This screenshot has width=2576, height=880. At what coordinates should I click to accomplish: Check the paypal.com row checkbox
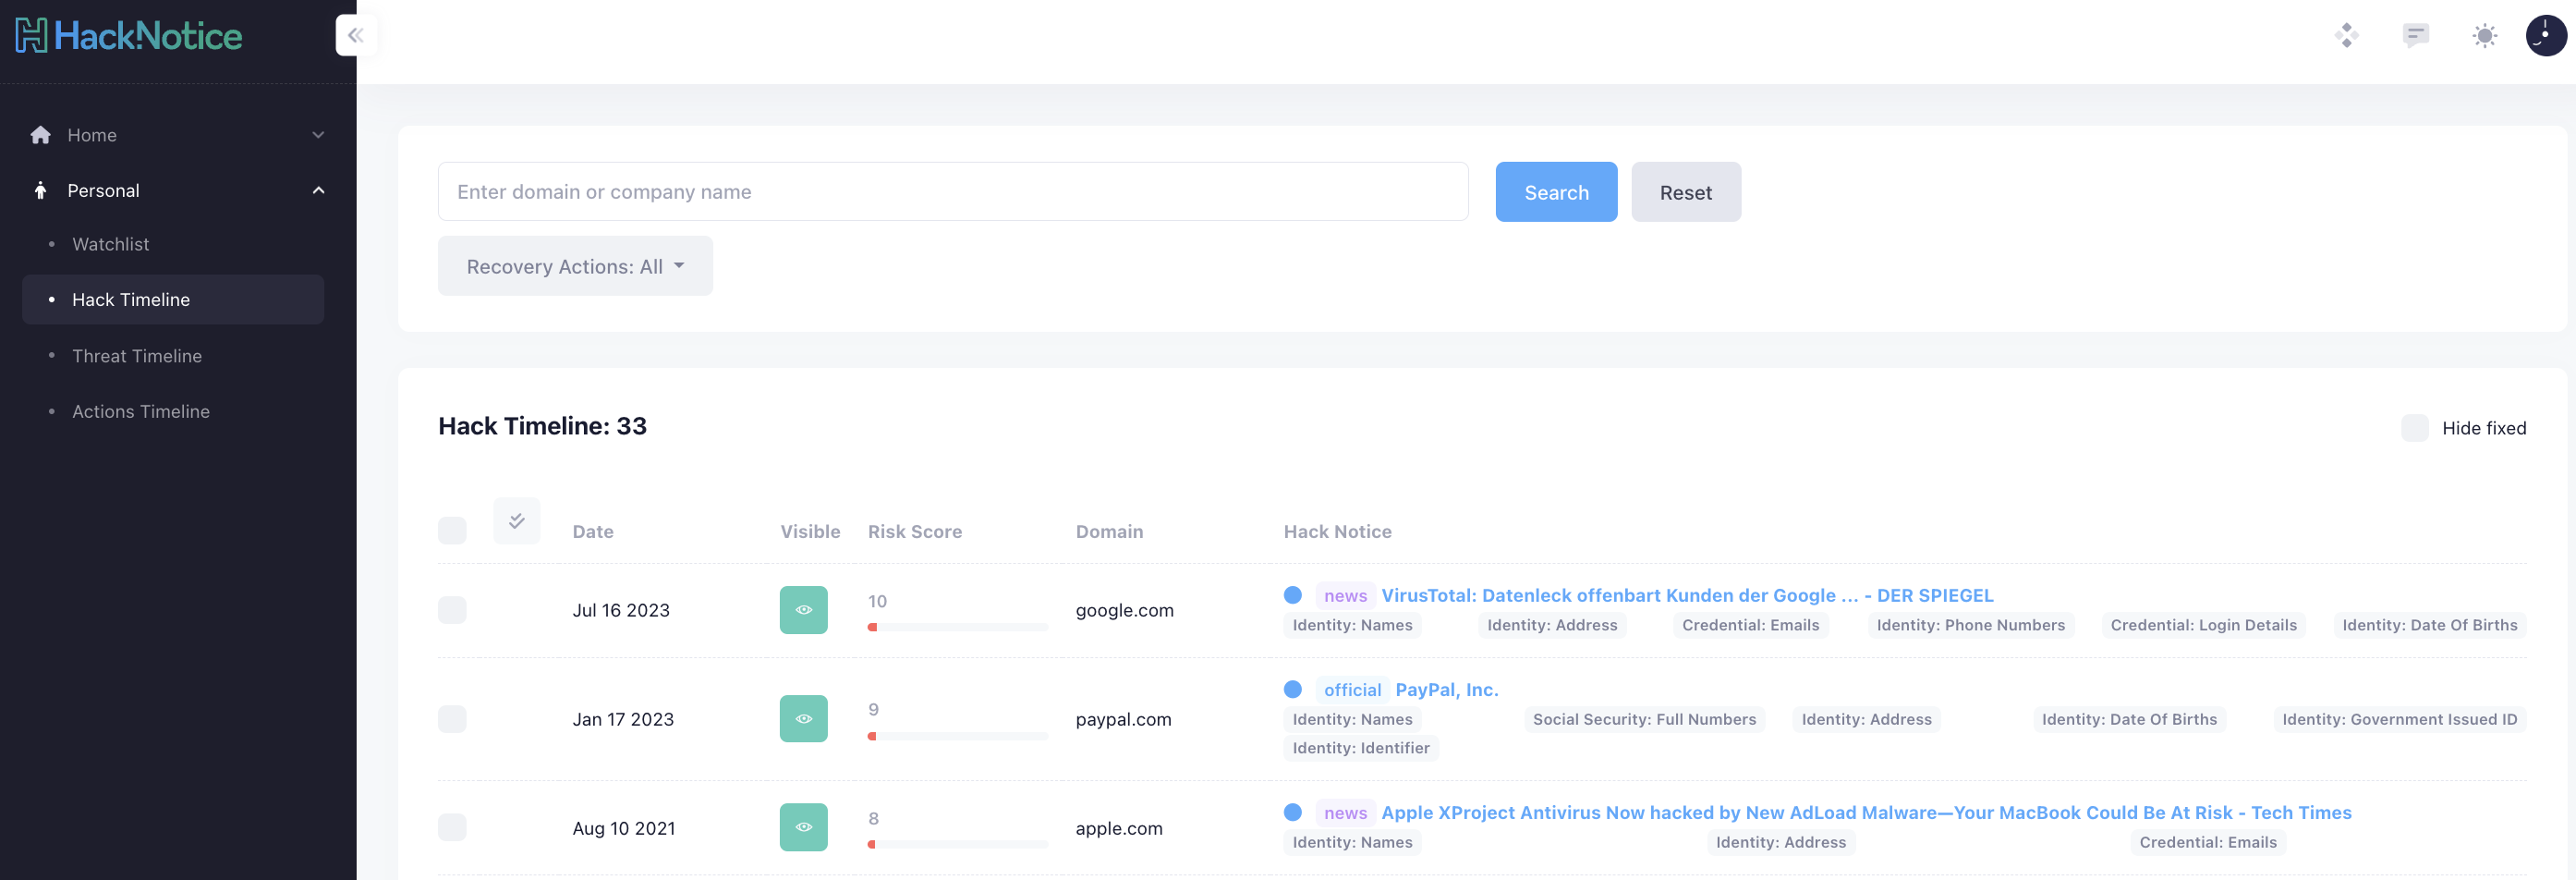click(x=452, y=719)
